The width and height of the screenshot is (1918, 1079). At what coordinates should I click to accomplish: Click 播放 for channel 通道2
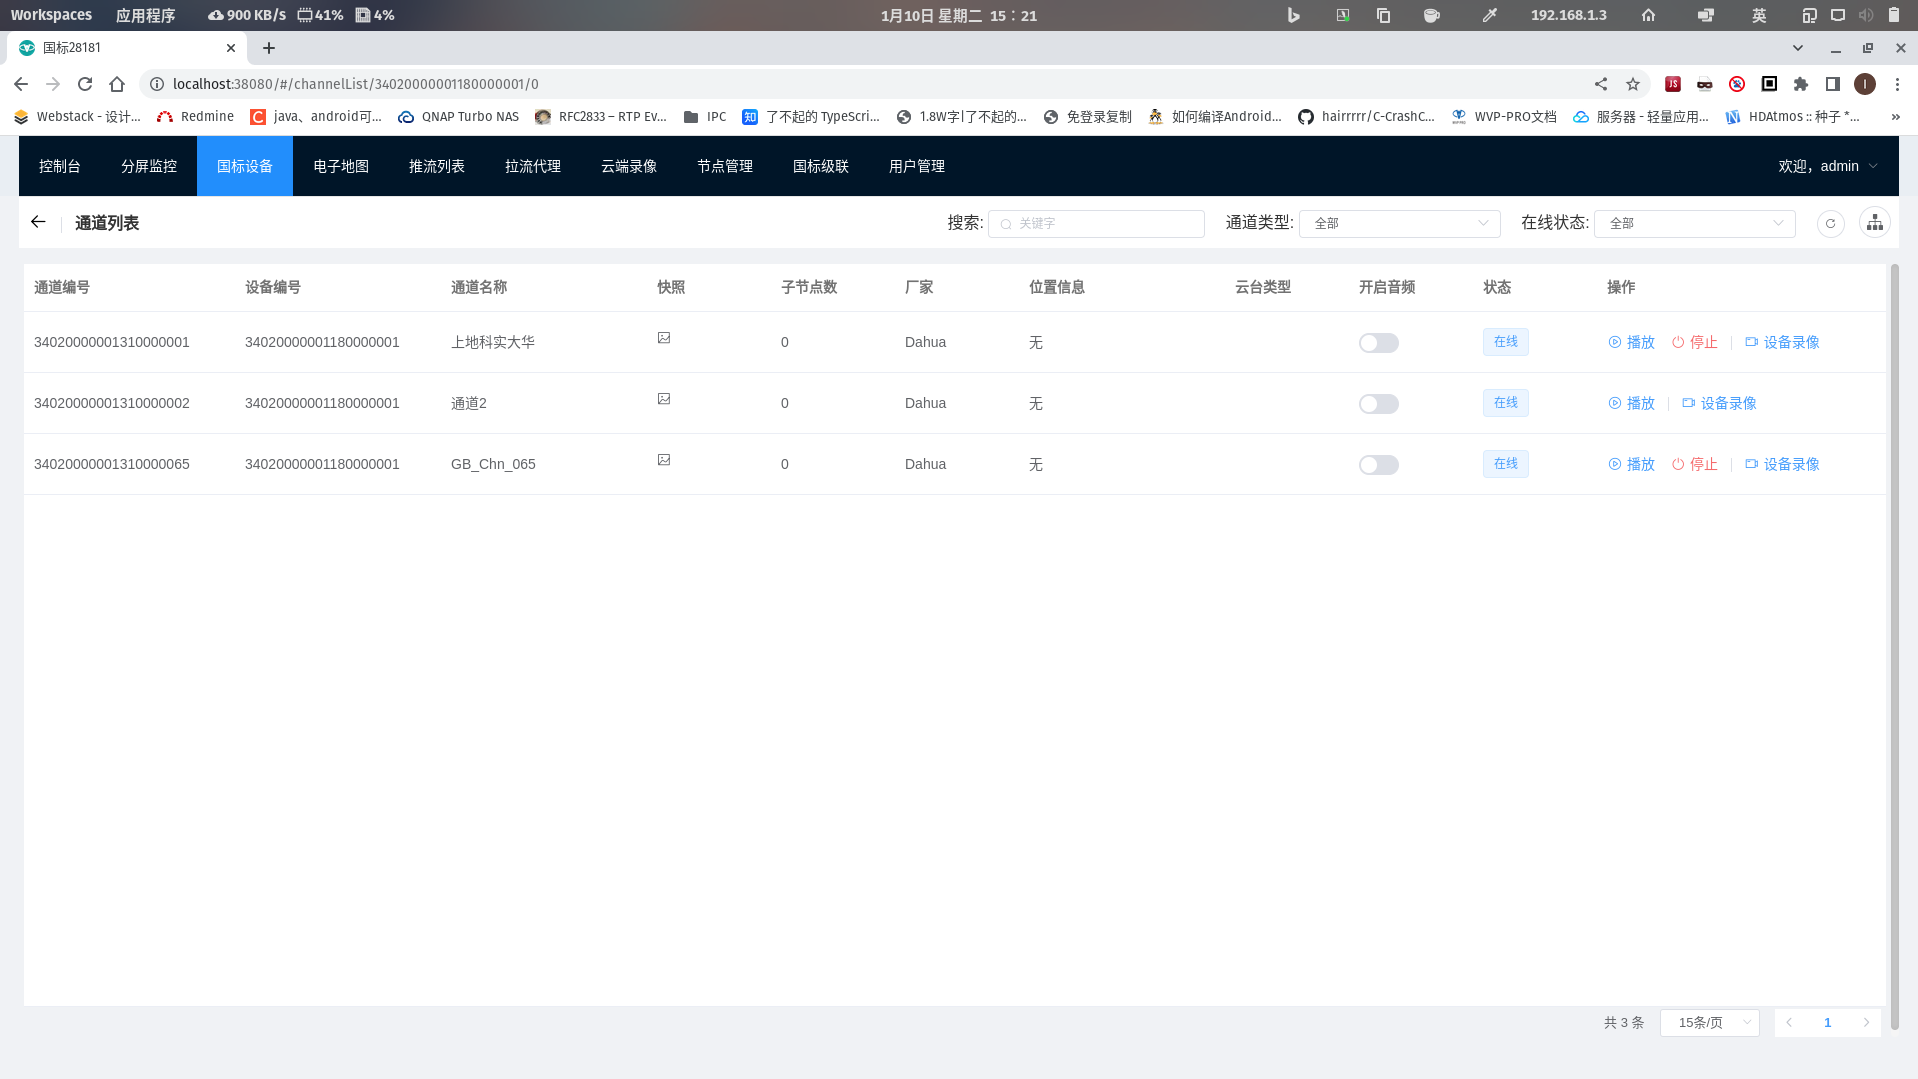coord(1631,403)
